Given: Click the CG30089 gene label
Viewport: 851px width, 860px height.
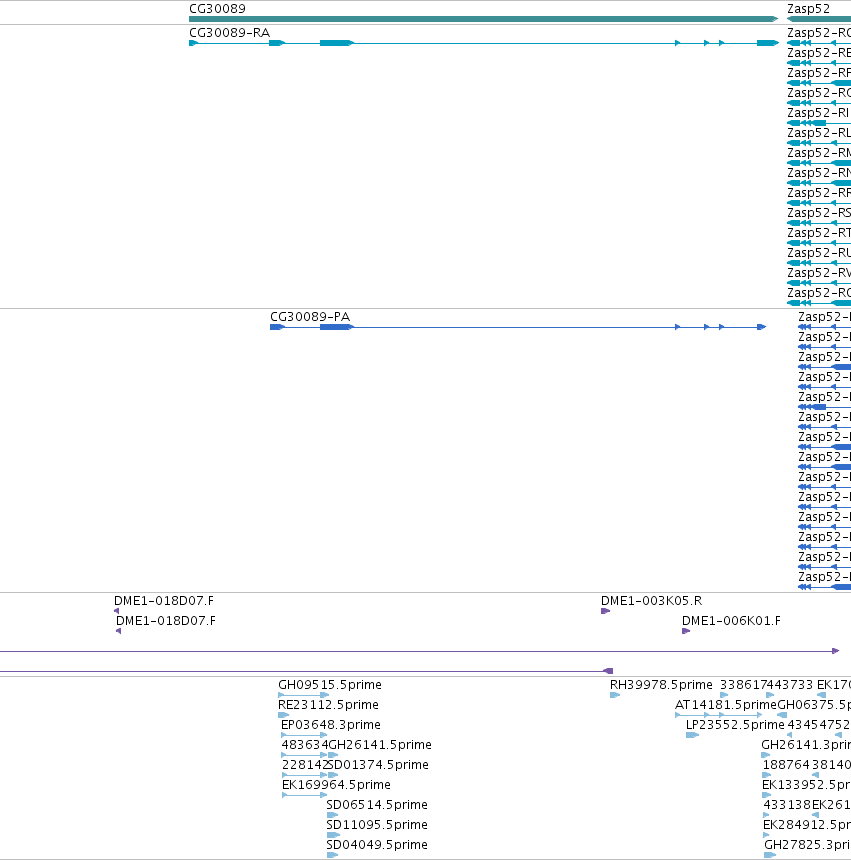Looking at the screenshot, I should tap(217, 9).
